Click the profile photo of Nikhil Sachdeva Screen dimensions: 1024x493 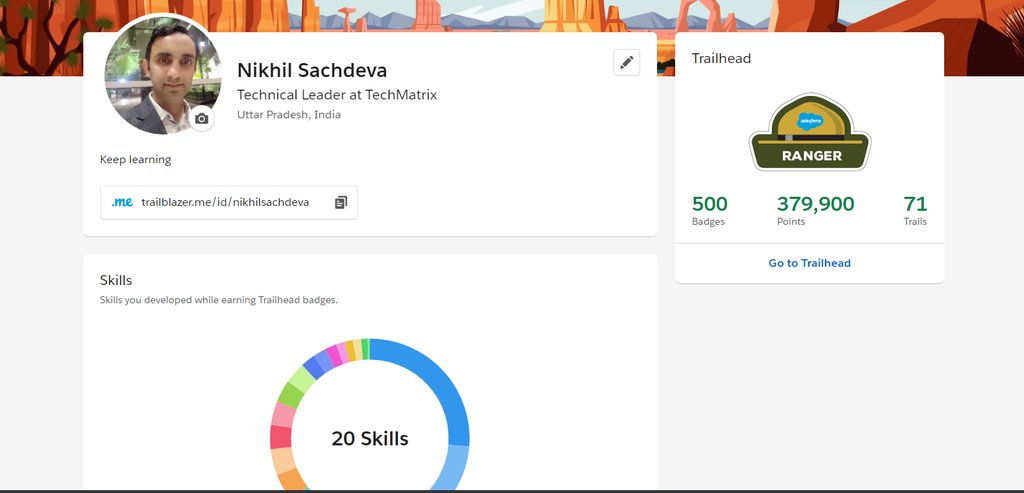click(162, 74)
